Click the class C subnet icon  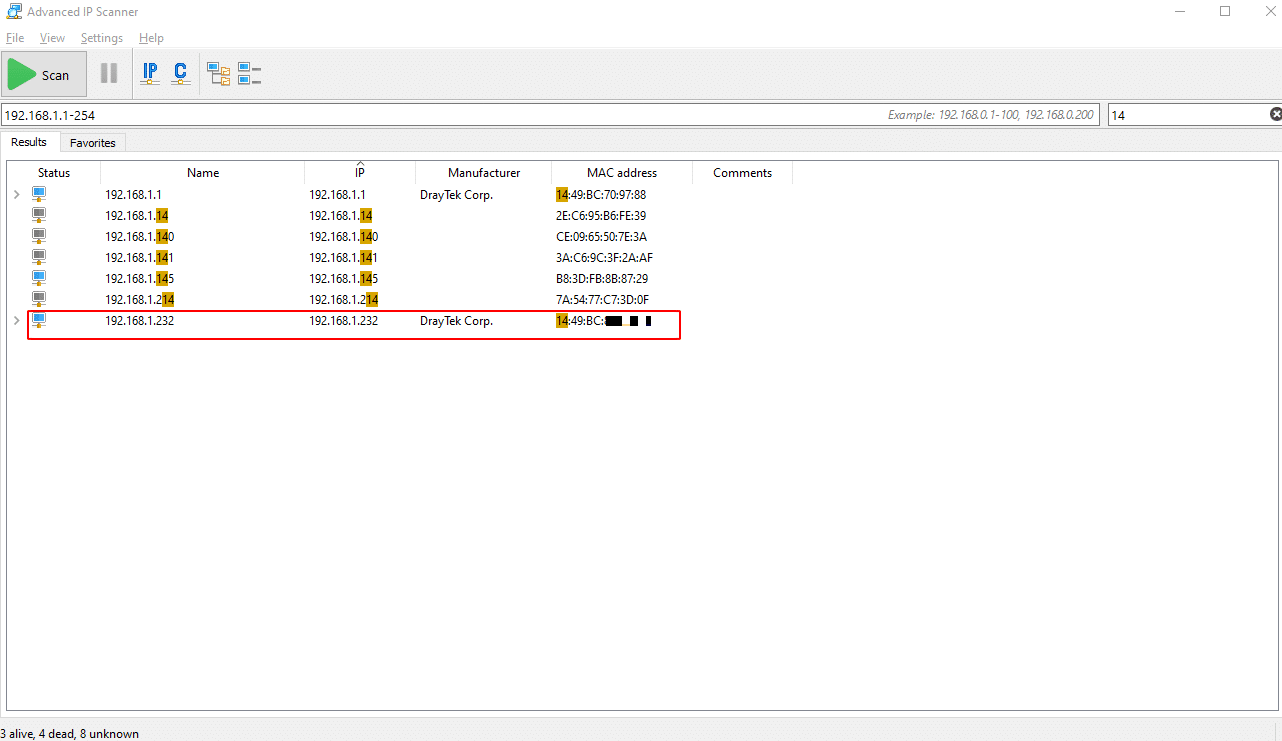point(180,73)
